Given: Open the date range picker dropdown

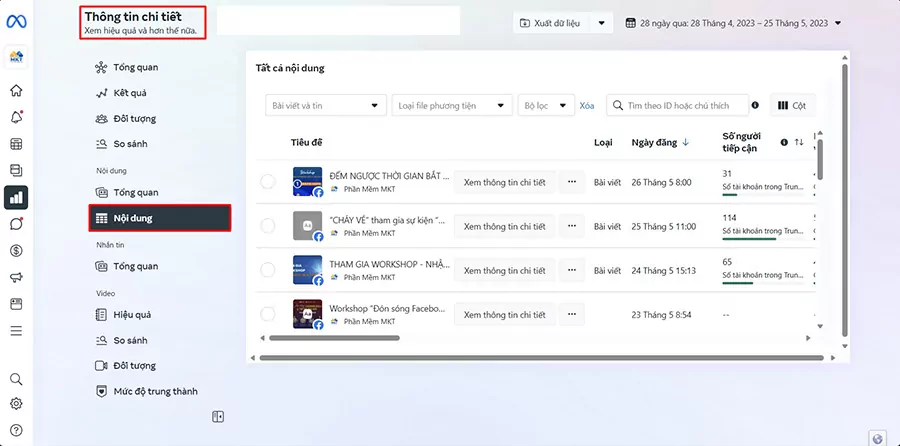Looking at the screenshot, I should coord(734,23).
